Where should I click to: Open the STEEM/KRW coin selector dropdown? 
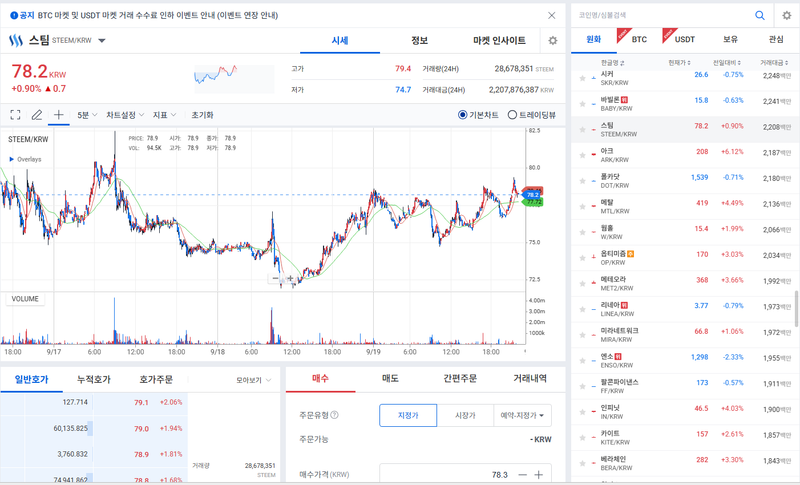[x=102, y=40]
